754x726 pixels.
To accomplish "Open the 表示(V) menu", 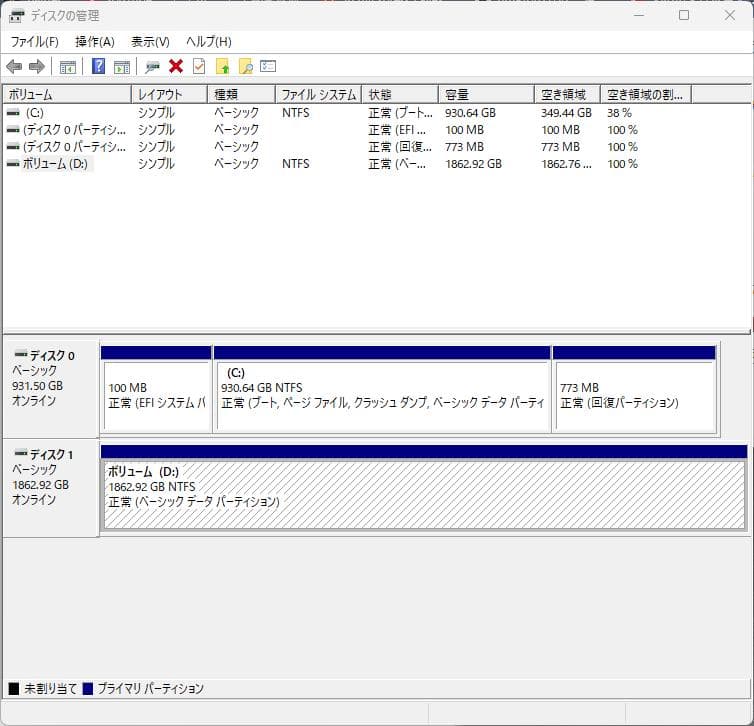I will coord(151,42).
